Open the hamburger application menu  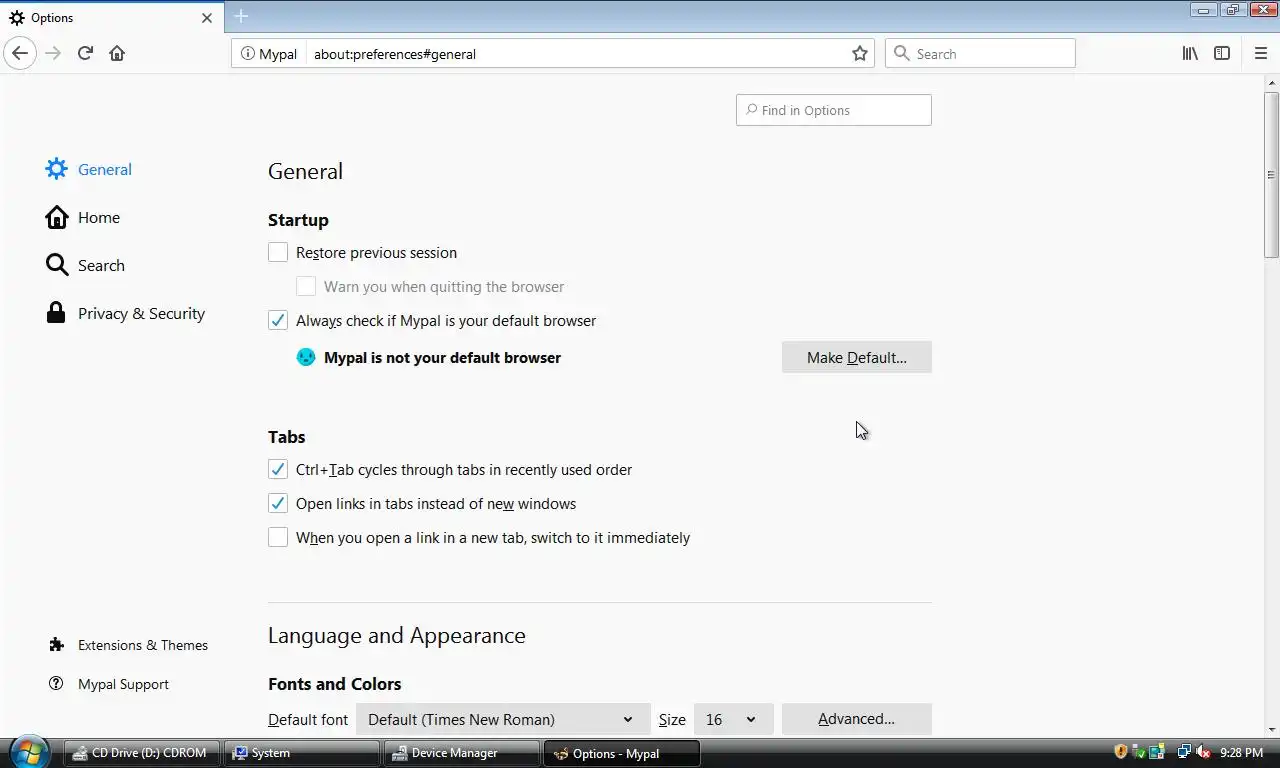1260,53
